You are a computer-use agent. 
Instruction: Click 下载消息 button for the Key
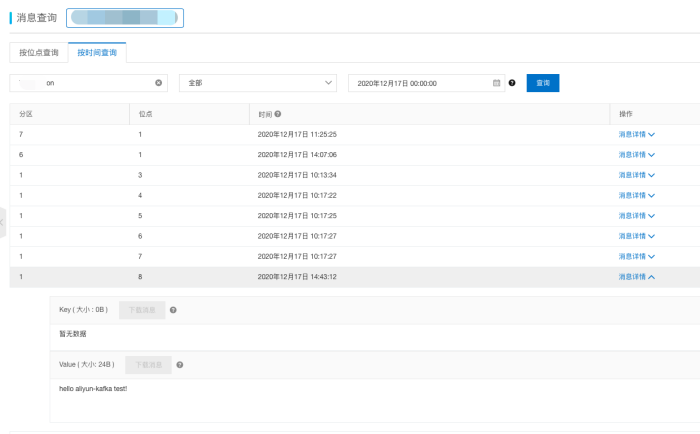[x=141, y=310]
